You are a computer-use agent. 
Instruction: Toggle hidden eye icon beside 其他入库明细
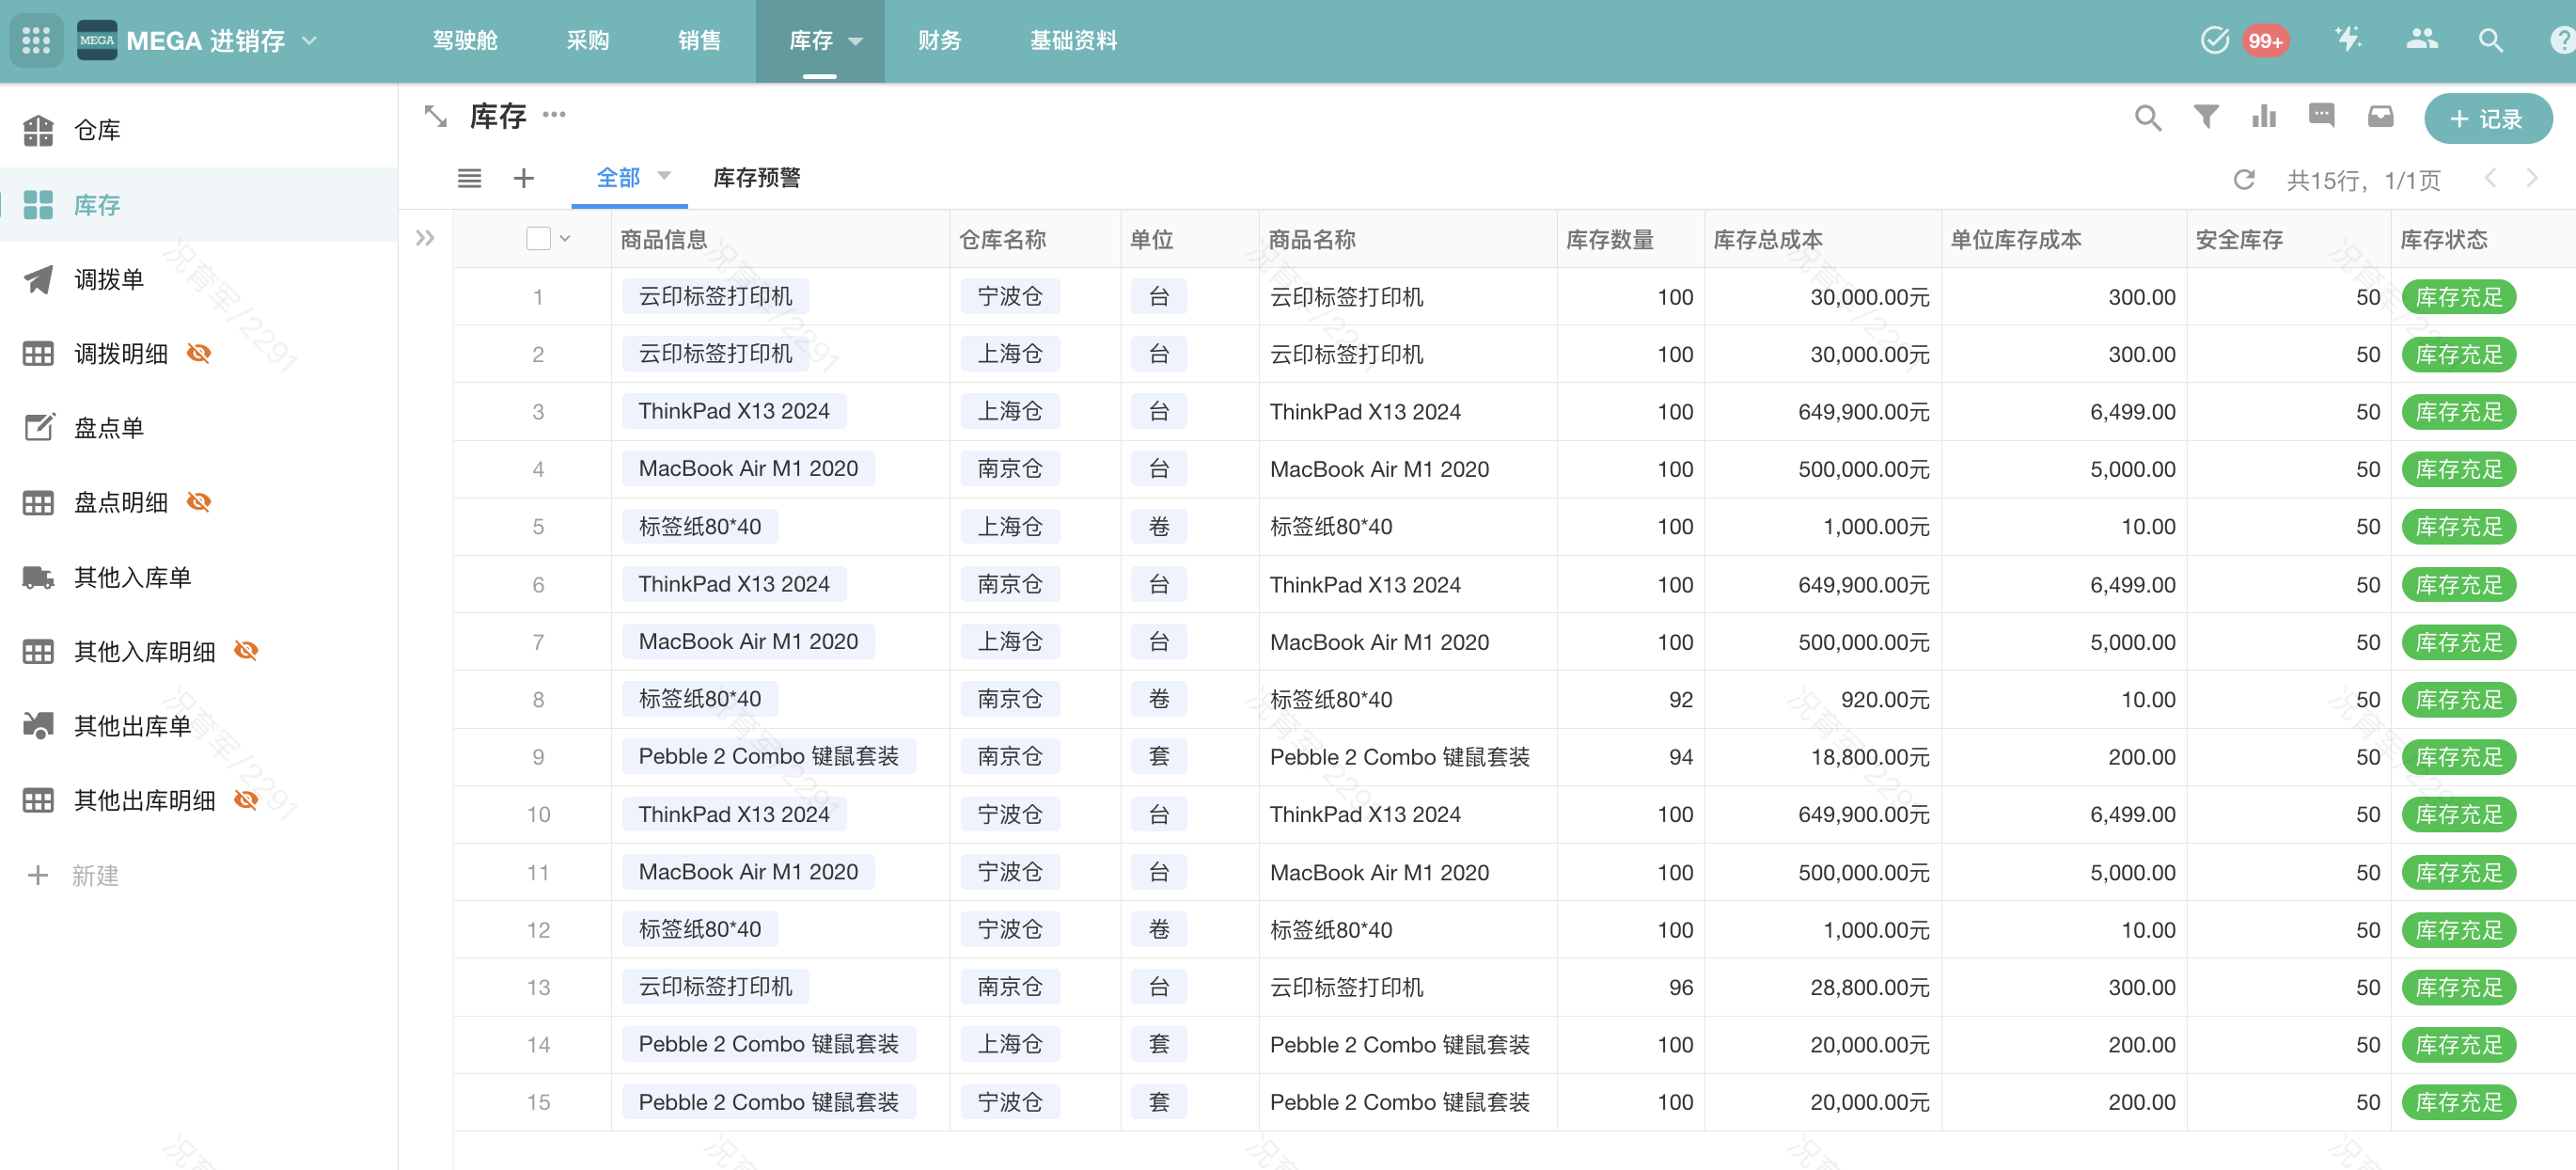[246, 651]
